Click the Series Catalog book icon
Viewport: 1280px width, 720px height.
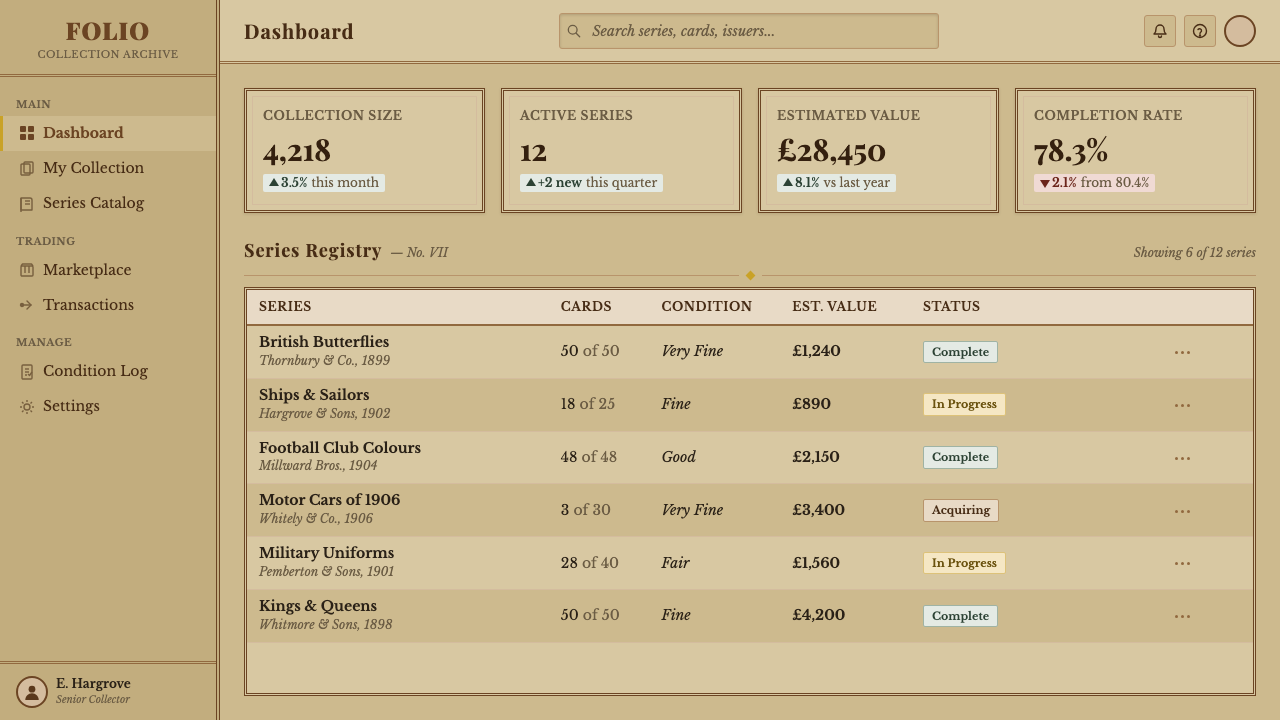coord(27,203)
